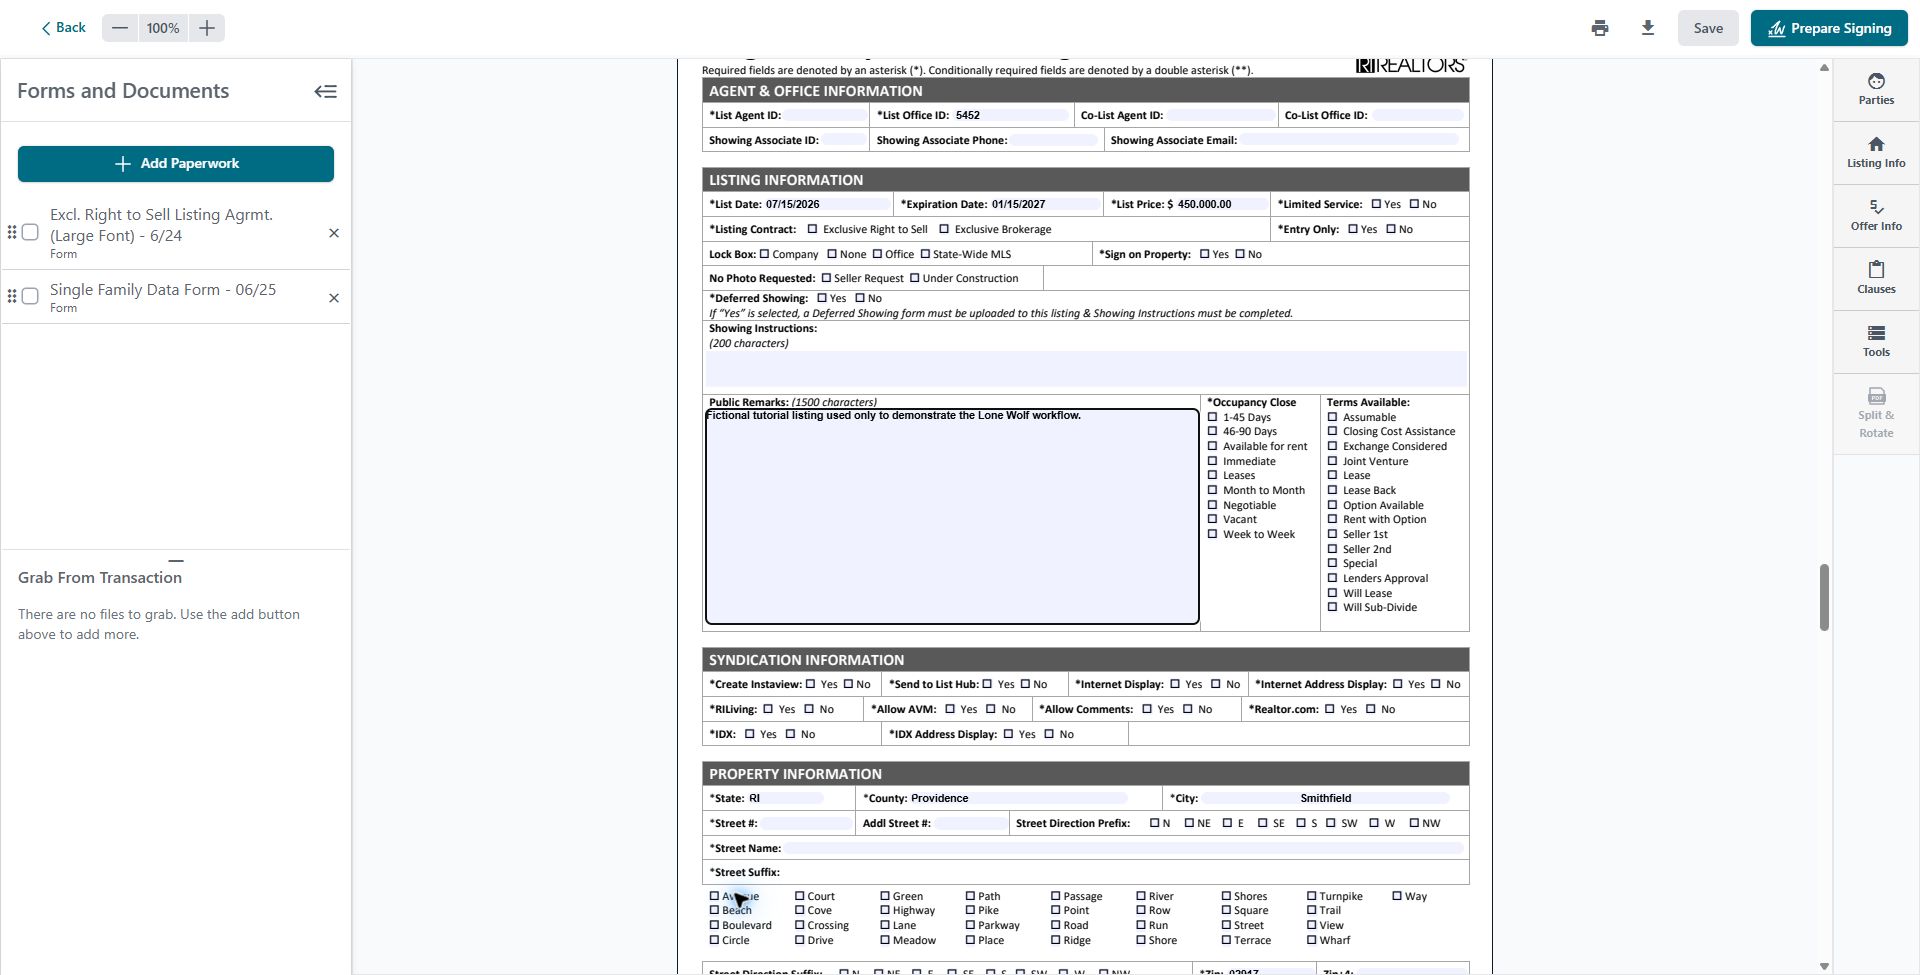1920x975 pixels.
Task: Check Allow AVM Yes
Action: 950,709
